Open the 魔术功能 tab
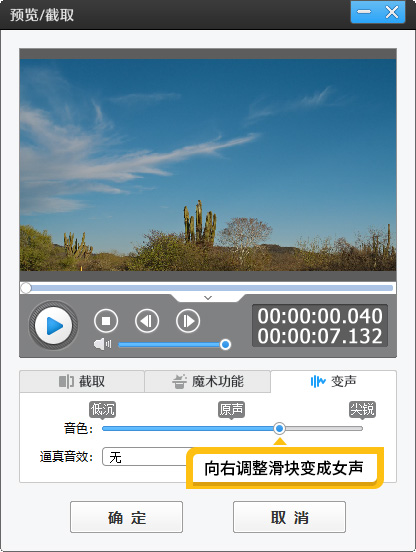This screenshot has height=552, width=416. [x=208, y=381]
